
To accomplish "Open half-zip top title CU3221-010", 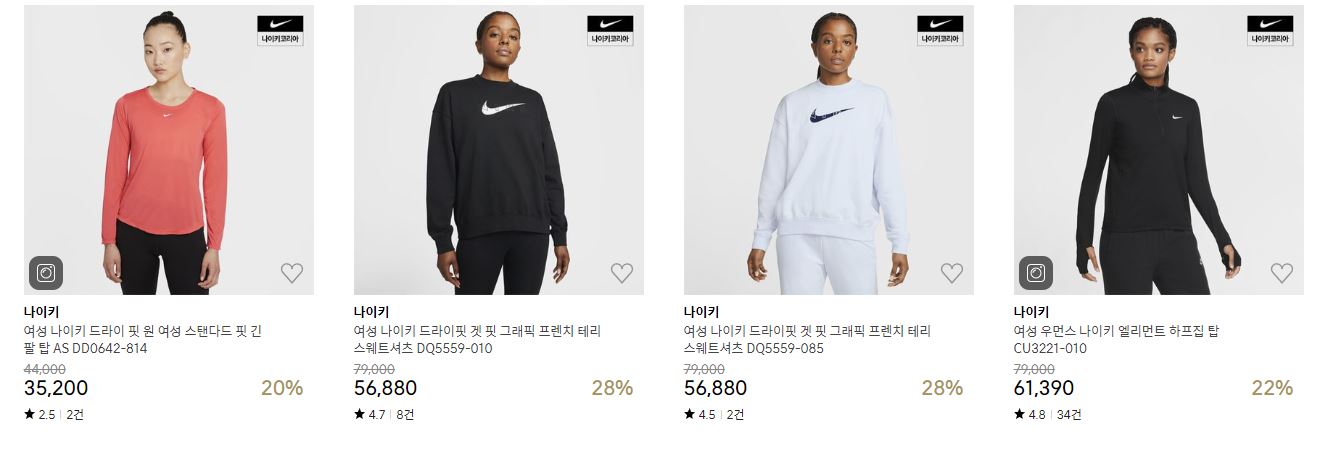I will pos(1116,340).
